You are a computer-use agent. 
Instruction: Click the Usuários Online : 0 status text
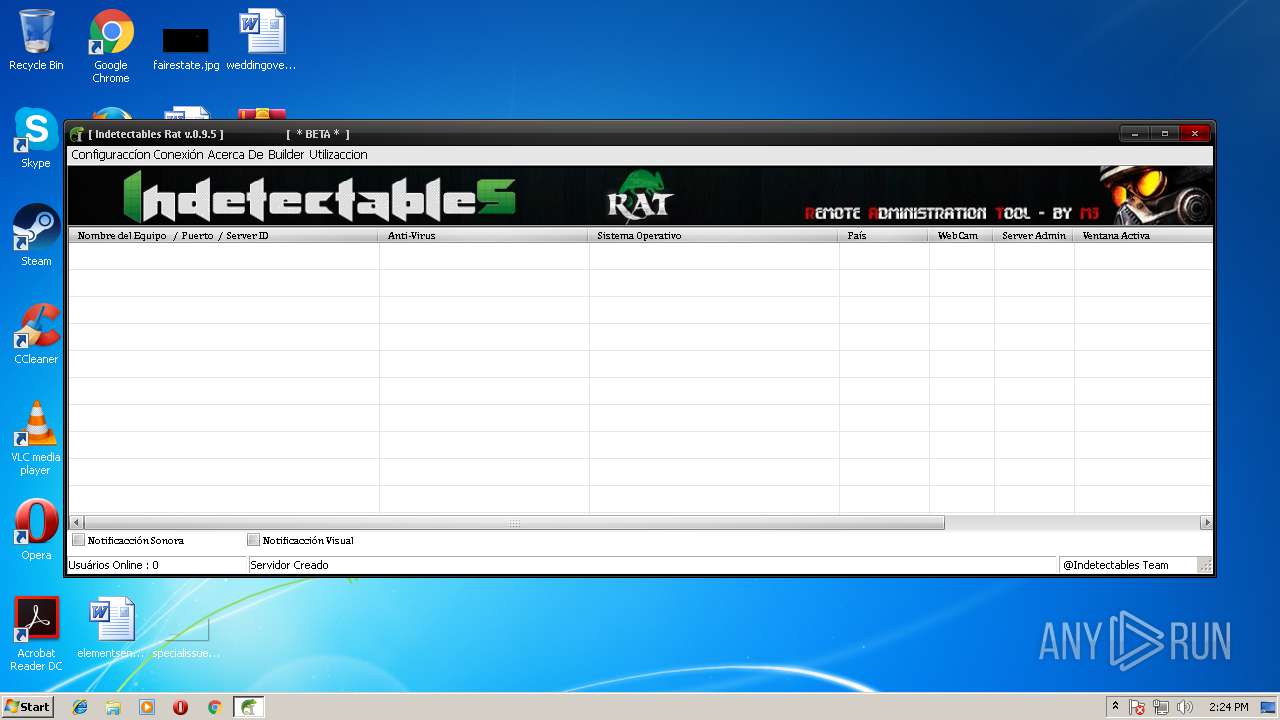(113, 565)
